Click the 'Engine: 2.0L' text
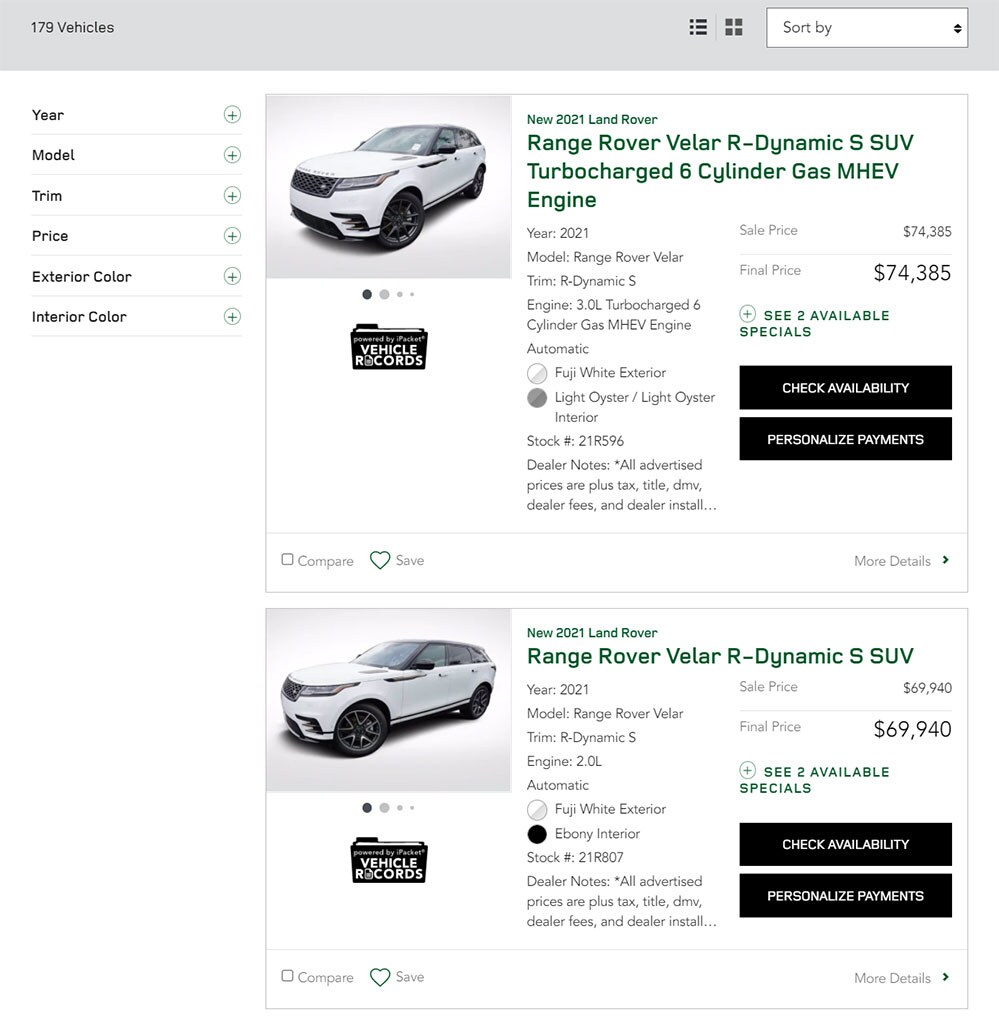 pos(564,761)
